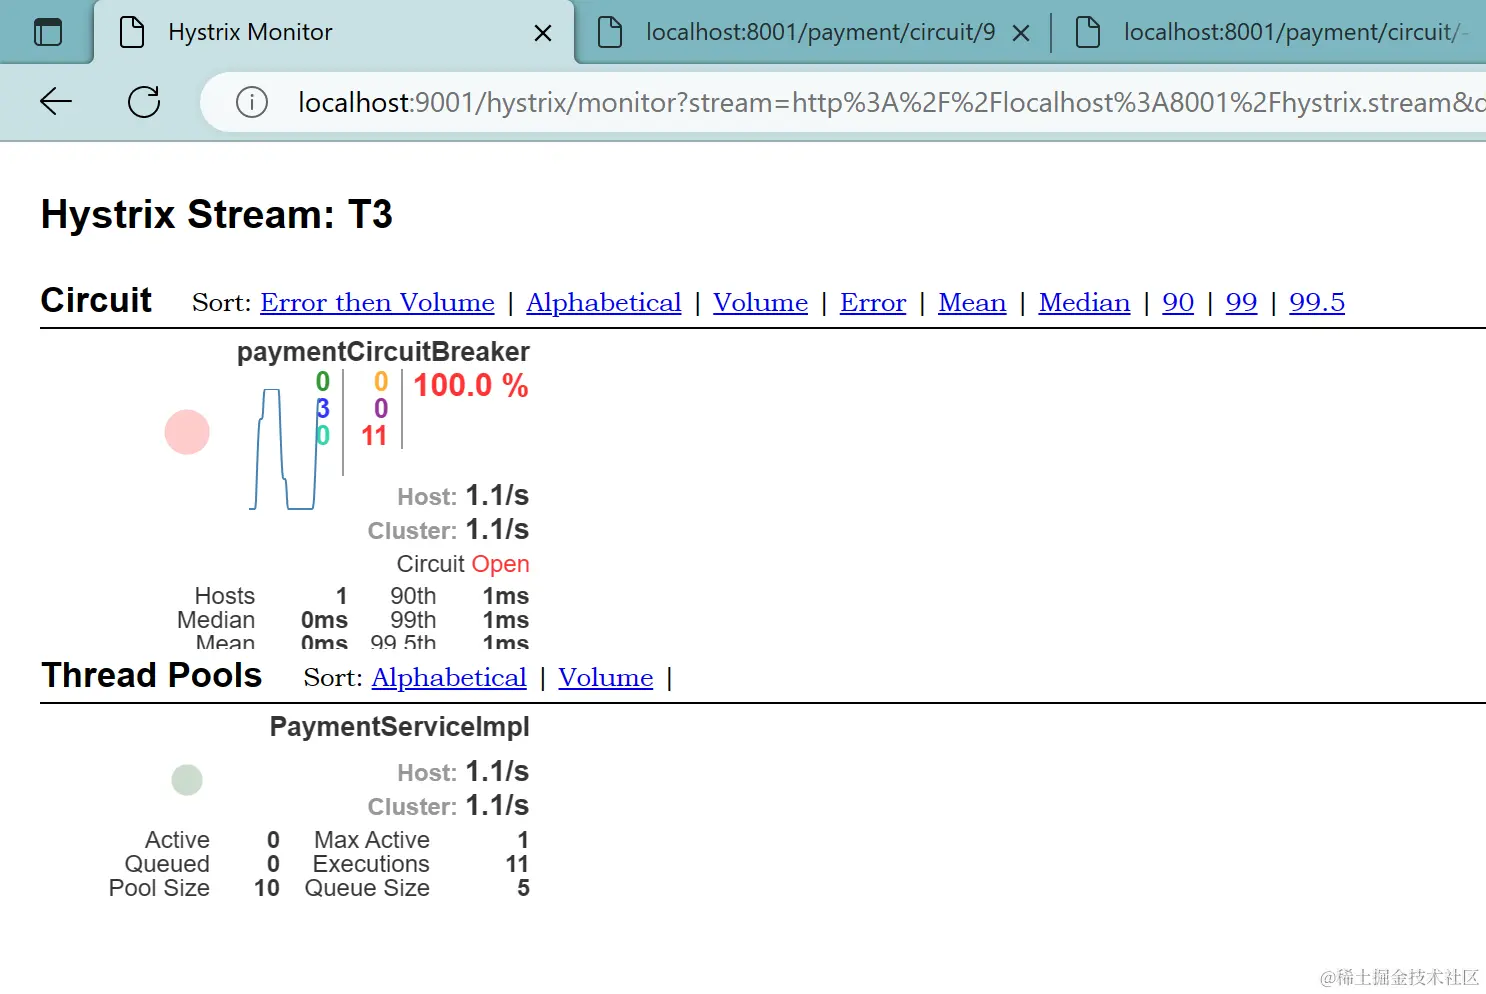The width and height of the screenshot is (1486, 994).
Task: Click the Thread Pools section heading
Action: click(151, 675)
